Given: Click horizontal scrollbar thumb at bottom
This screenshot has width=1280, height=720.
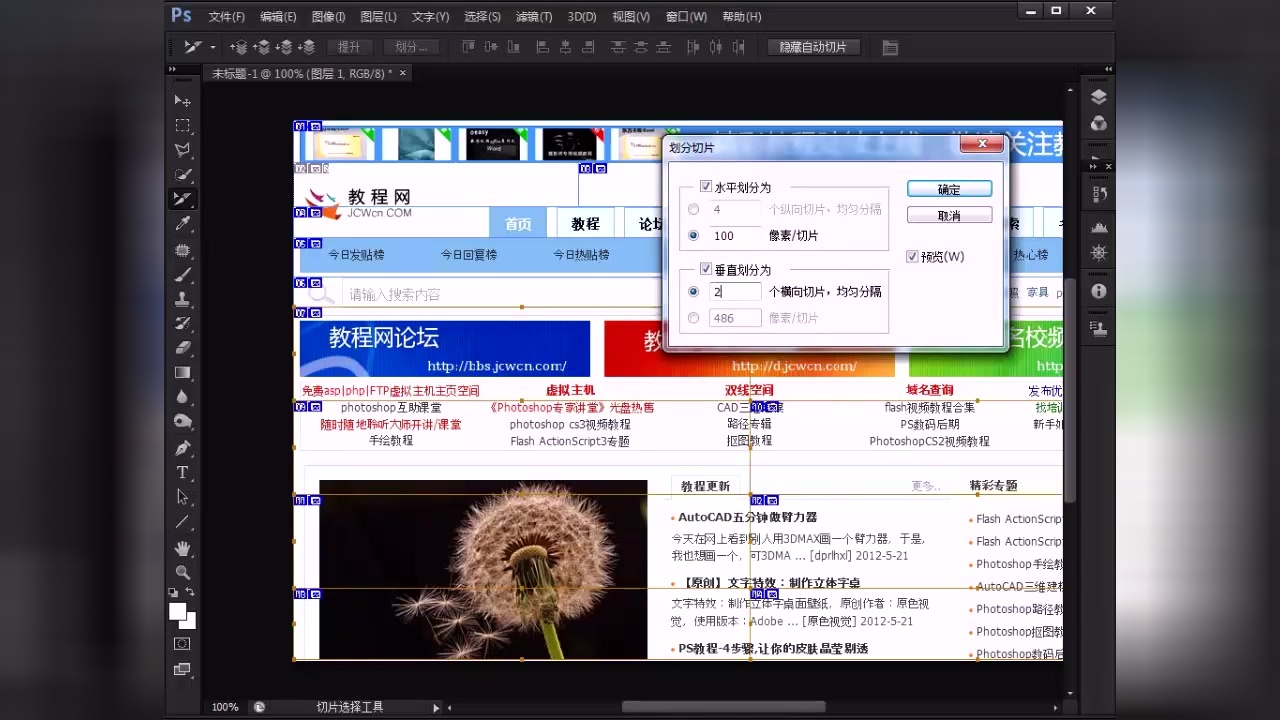Looking at the screenshot, I should (x=724, y=707).
